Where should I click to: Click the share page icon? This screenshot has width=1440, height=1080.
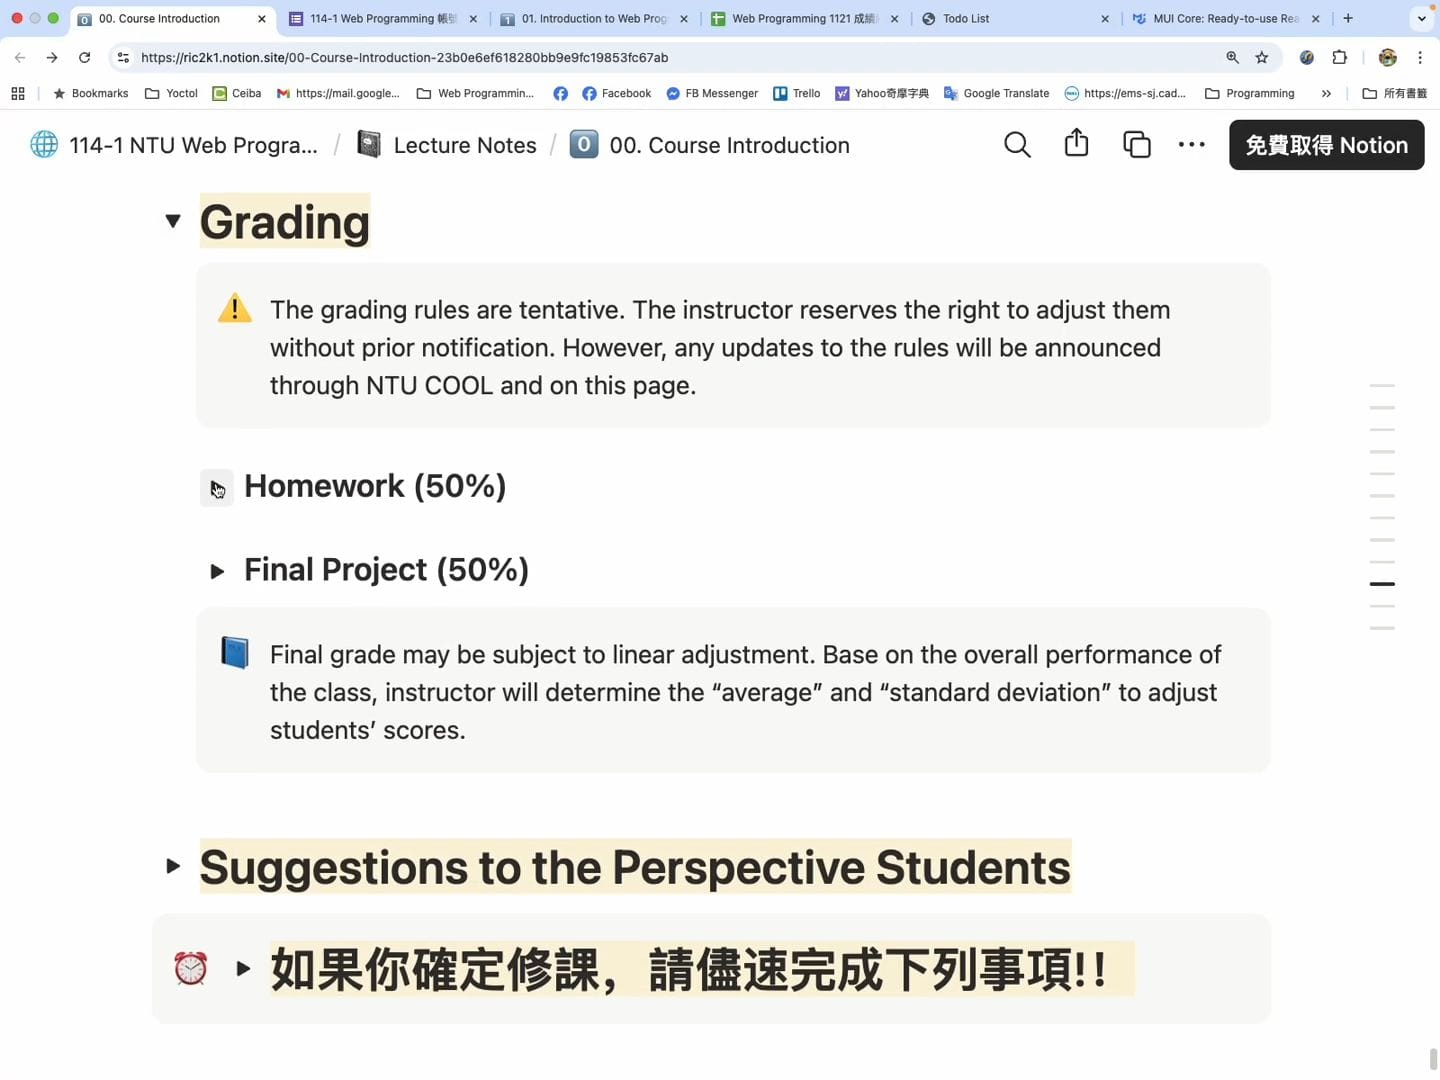coord(1076,144)
